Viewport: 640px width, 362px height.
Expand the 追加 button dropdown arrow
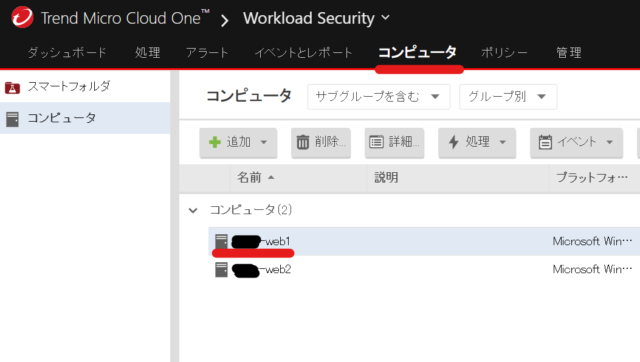tap(264, 142)
